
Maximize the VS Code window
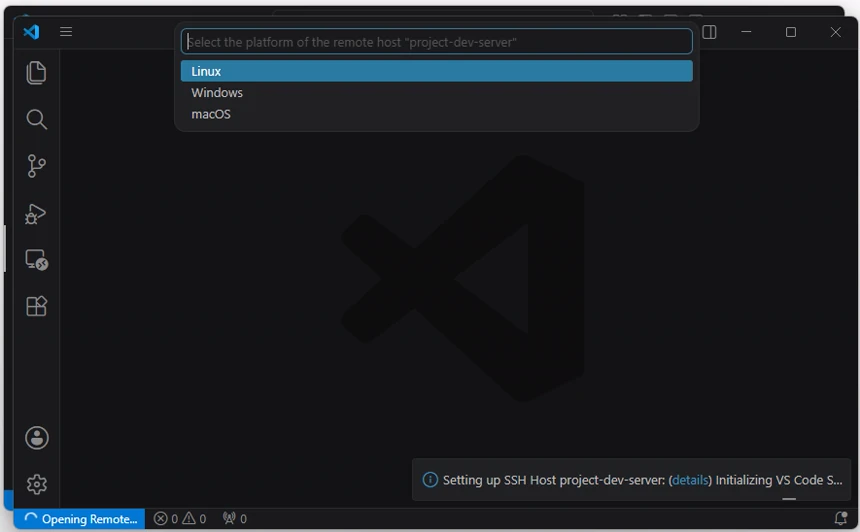point(790,32)
